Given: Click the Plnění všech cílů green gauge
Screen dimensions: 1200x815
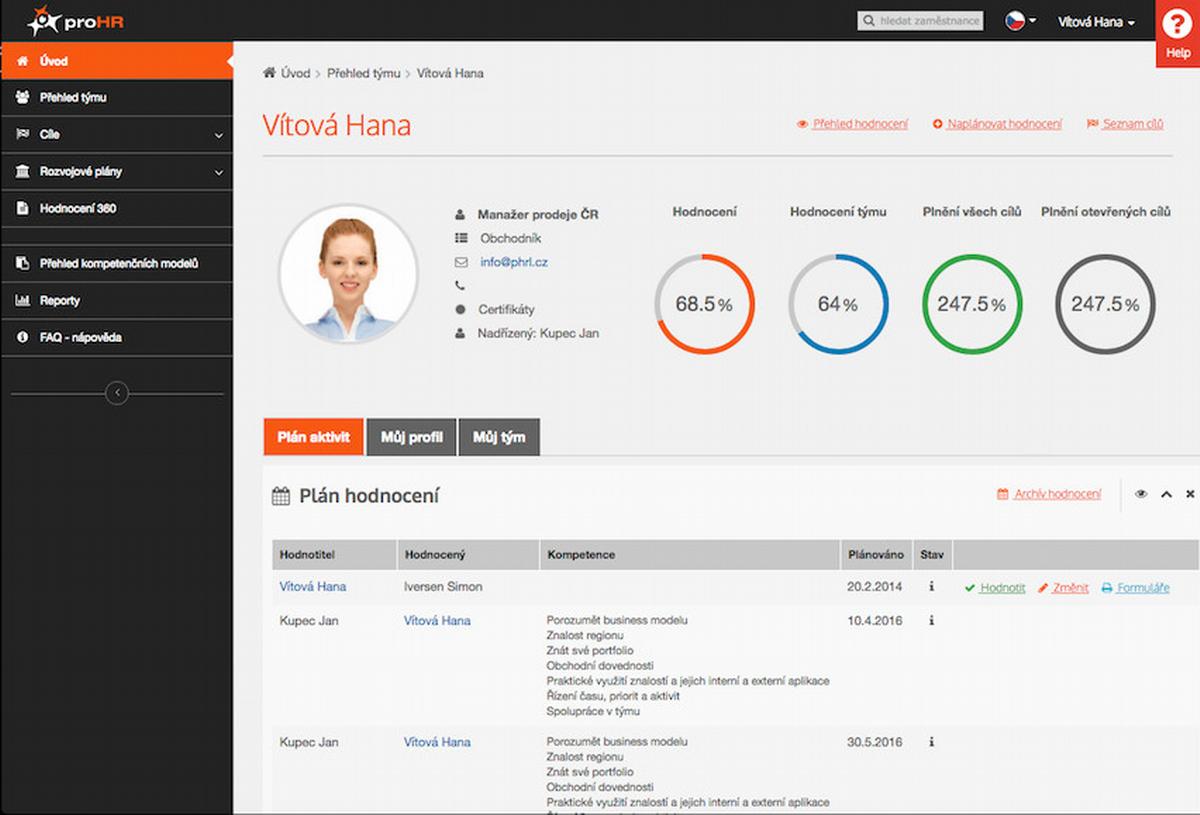Looking at the screenshot, I should 972,304.
